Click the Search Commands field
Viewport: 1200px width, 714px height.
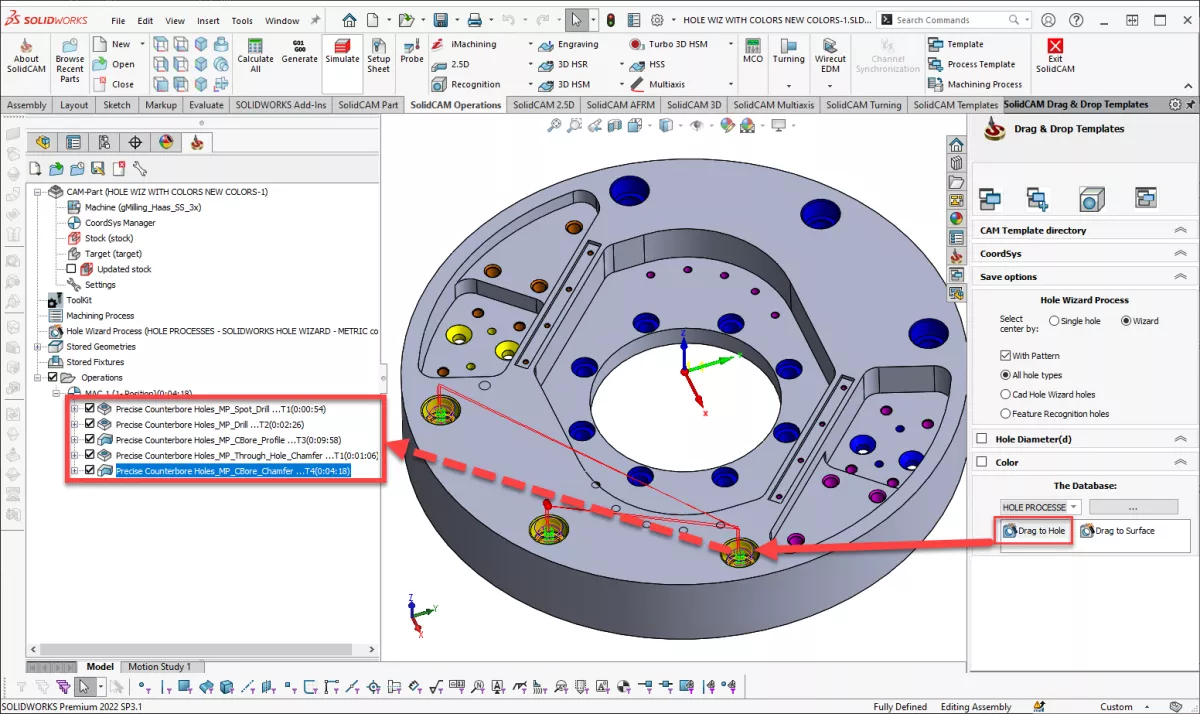click(952, 19)
